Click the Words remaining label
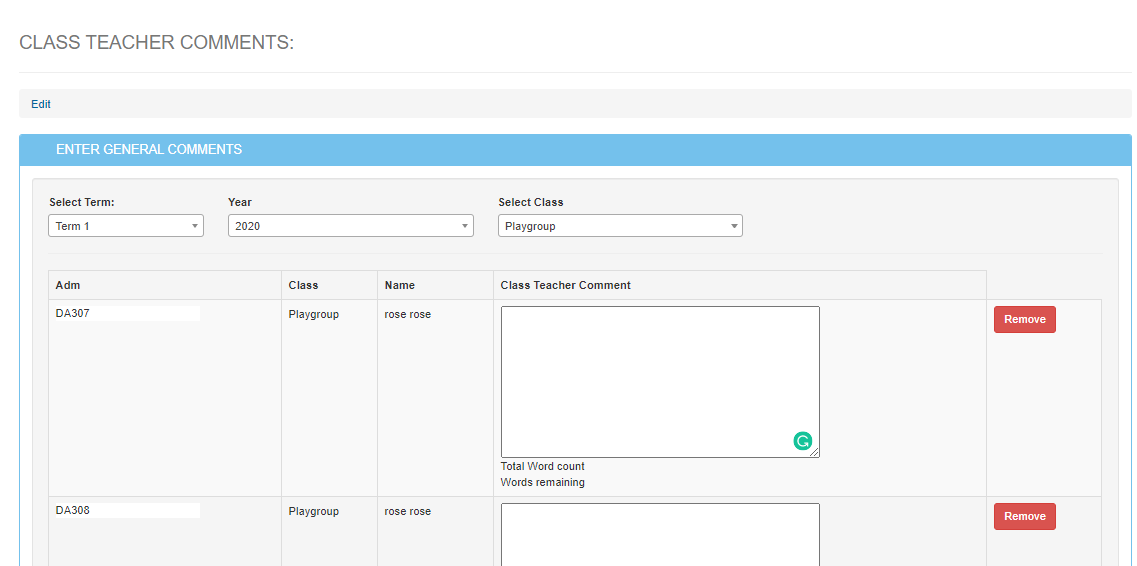Viewport: 1137px width, 566px height. [x=542, y=482]
